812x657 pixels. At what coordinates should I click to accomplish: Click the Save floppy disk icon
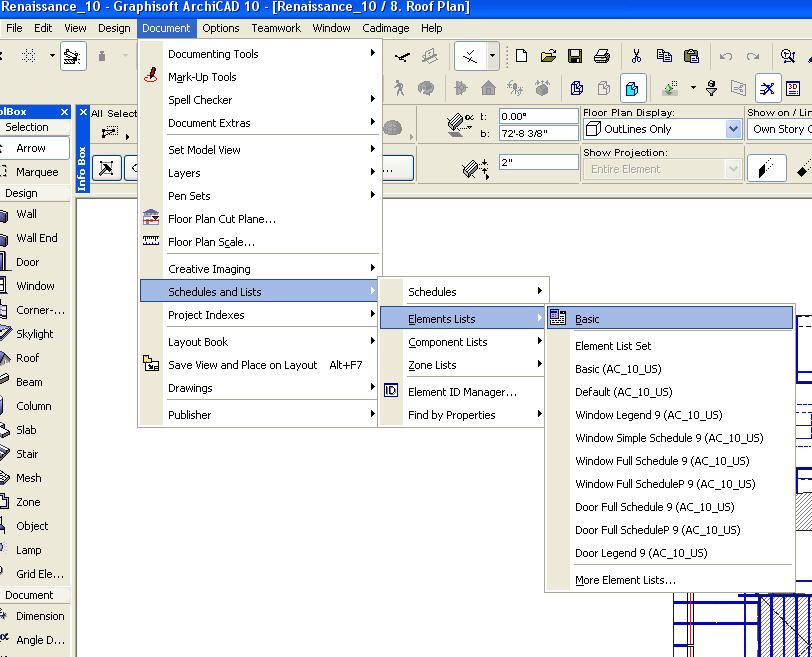[575, 57]
